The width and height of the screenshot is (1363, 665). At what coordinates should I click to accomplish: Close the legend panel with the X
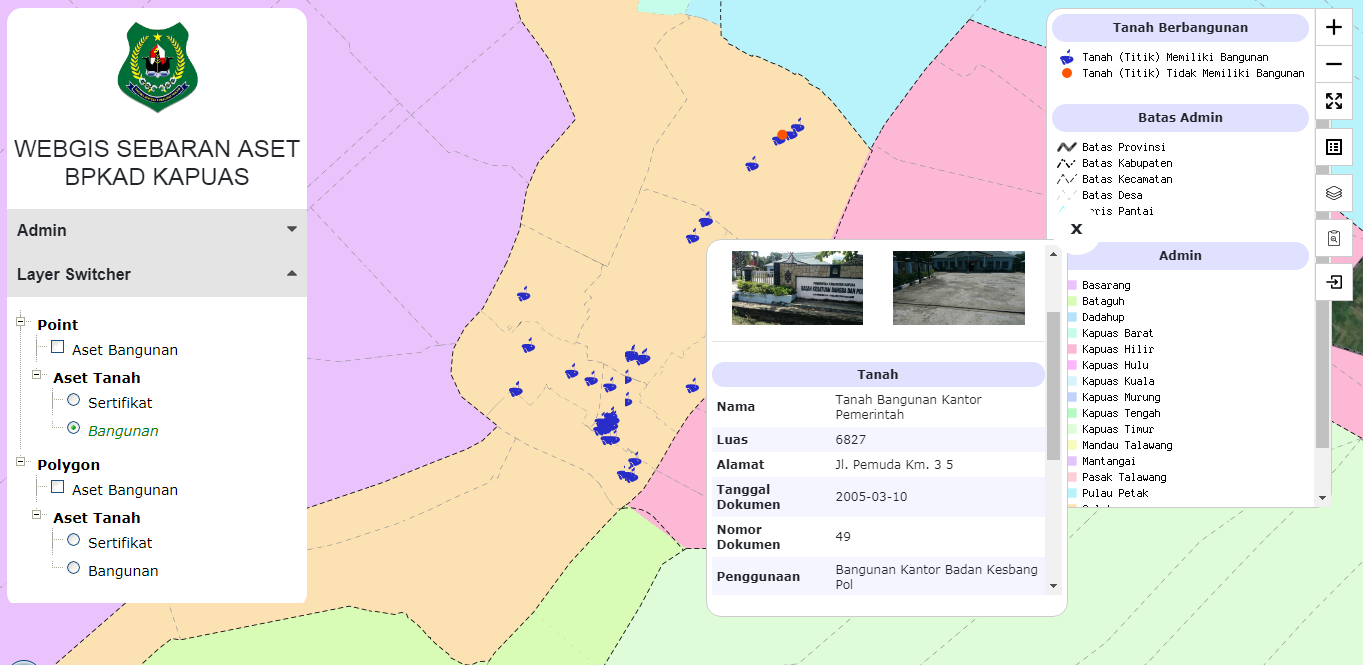point(1075,228)
